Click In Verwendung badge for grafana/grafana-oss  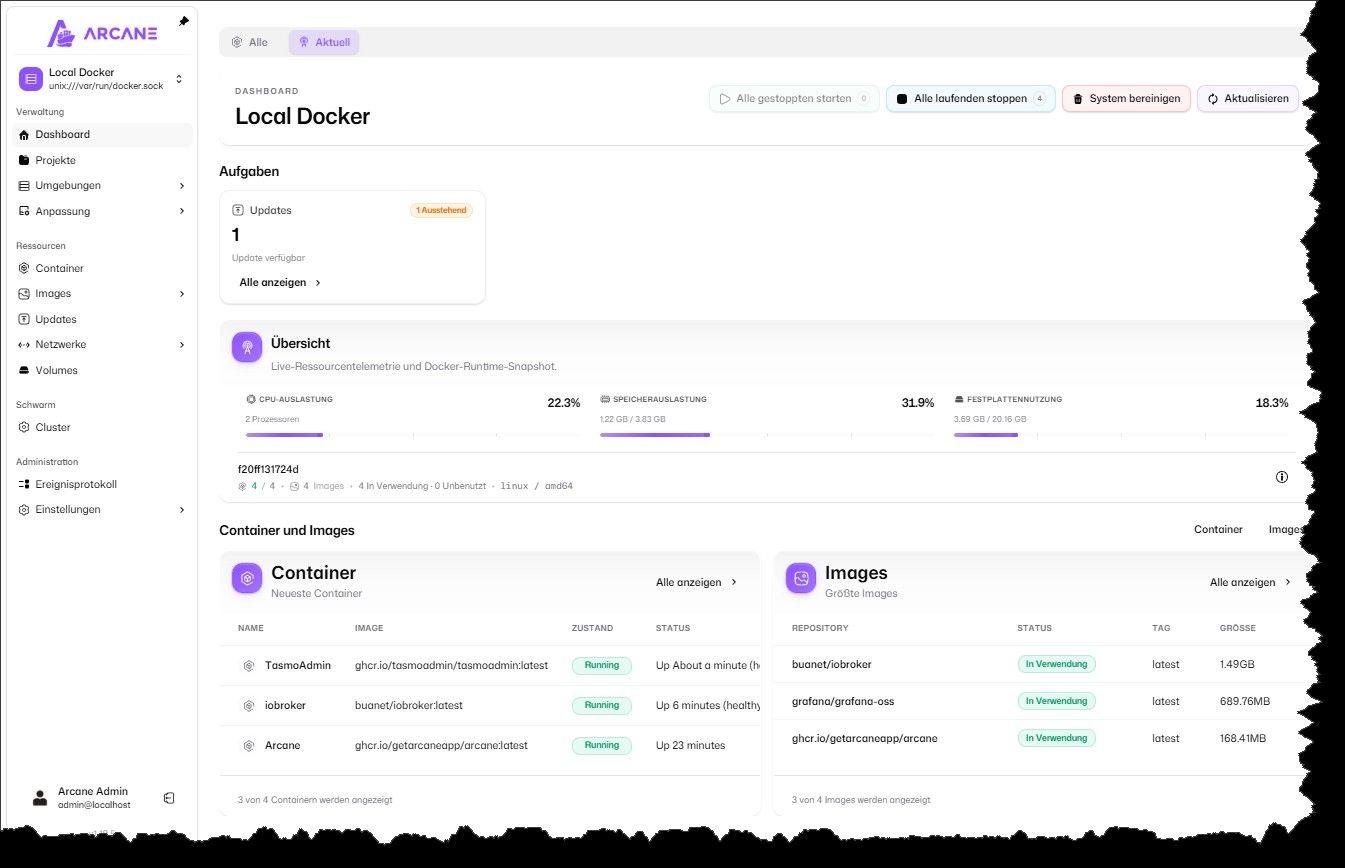1056,701
